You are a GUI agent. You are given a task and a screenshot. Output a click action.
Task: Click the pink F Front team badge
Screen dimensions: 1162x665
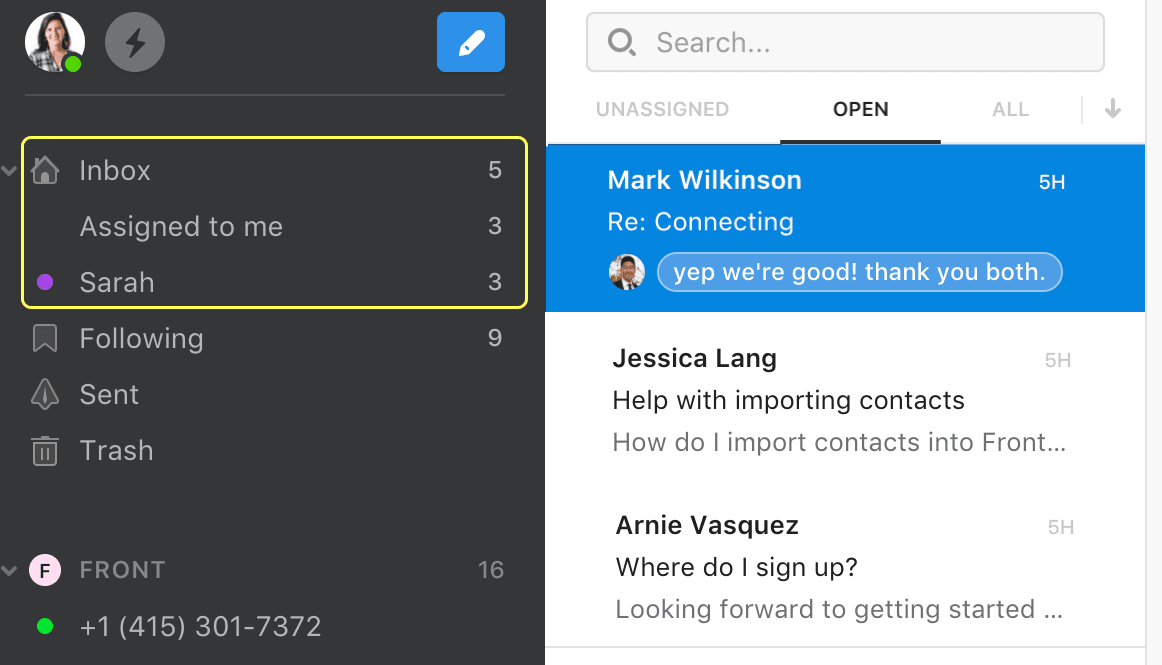45,570
